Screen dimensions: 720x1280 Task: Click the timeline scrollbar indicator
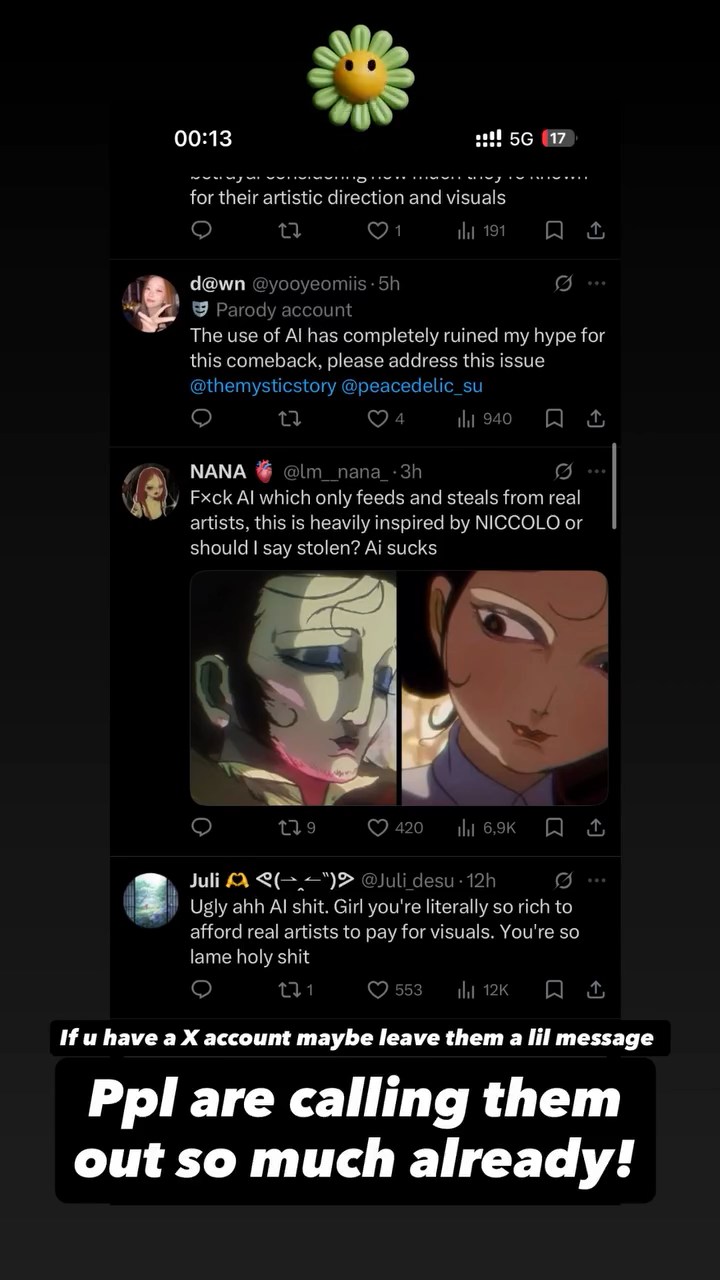point(613,486)
